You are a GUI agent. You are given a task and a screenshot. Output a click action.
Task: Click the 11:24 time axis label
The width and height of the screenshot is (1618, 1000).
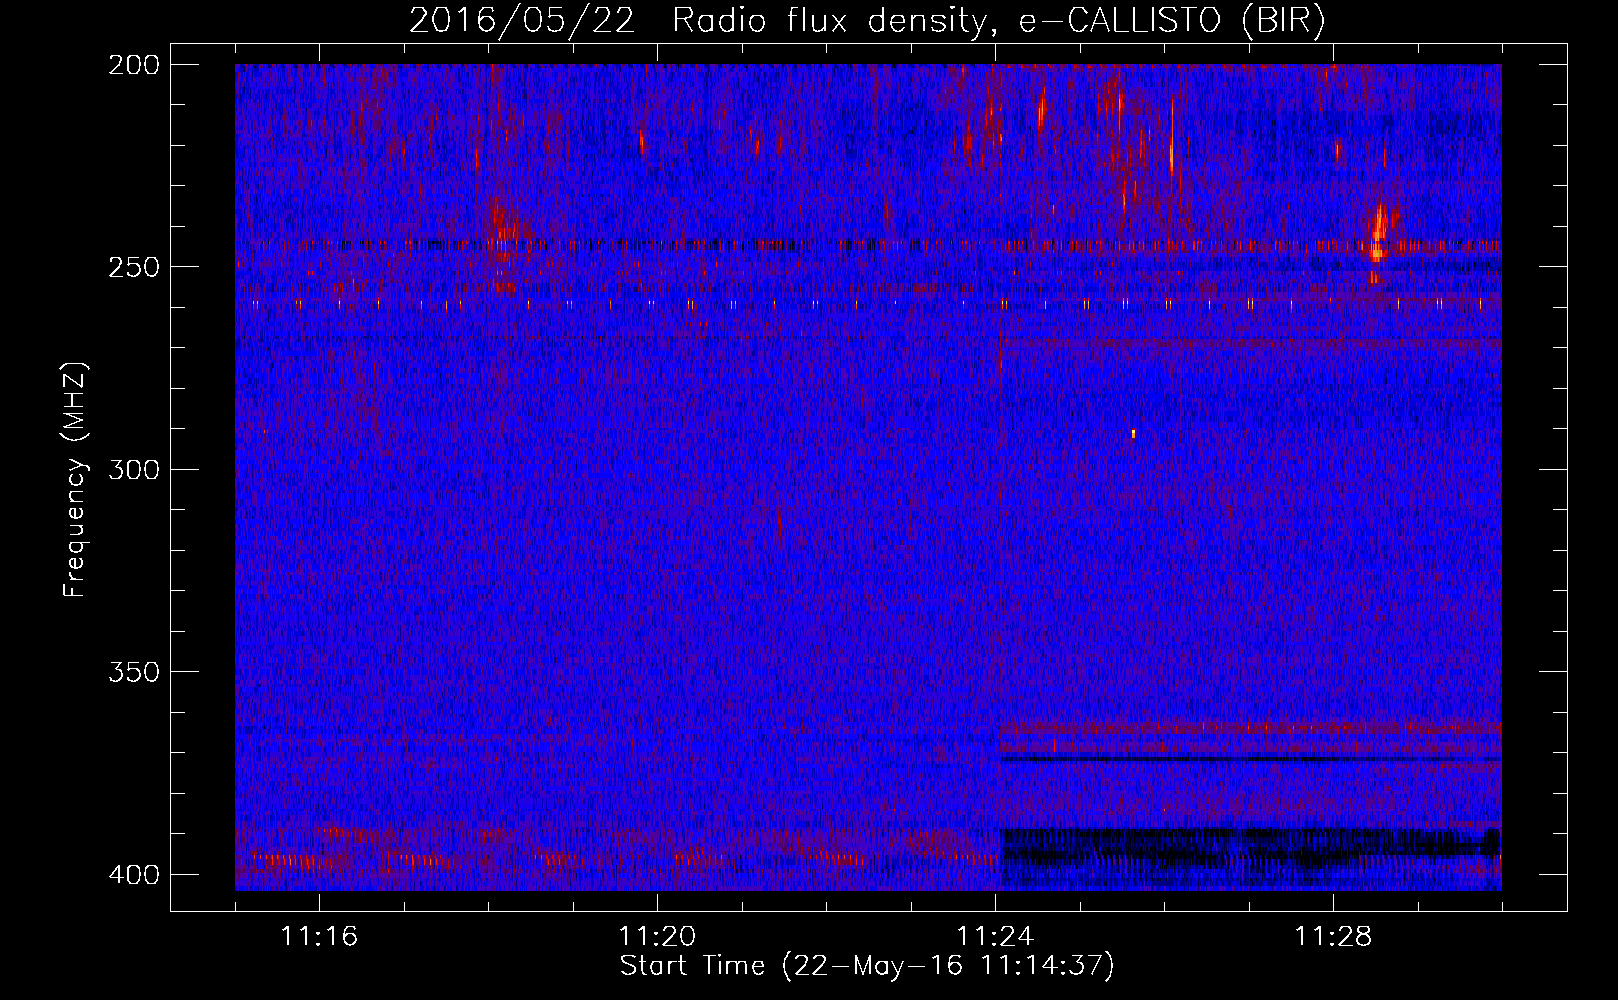tap(995, 937)
